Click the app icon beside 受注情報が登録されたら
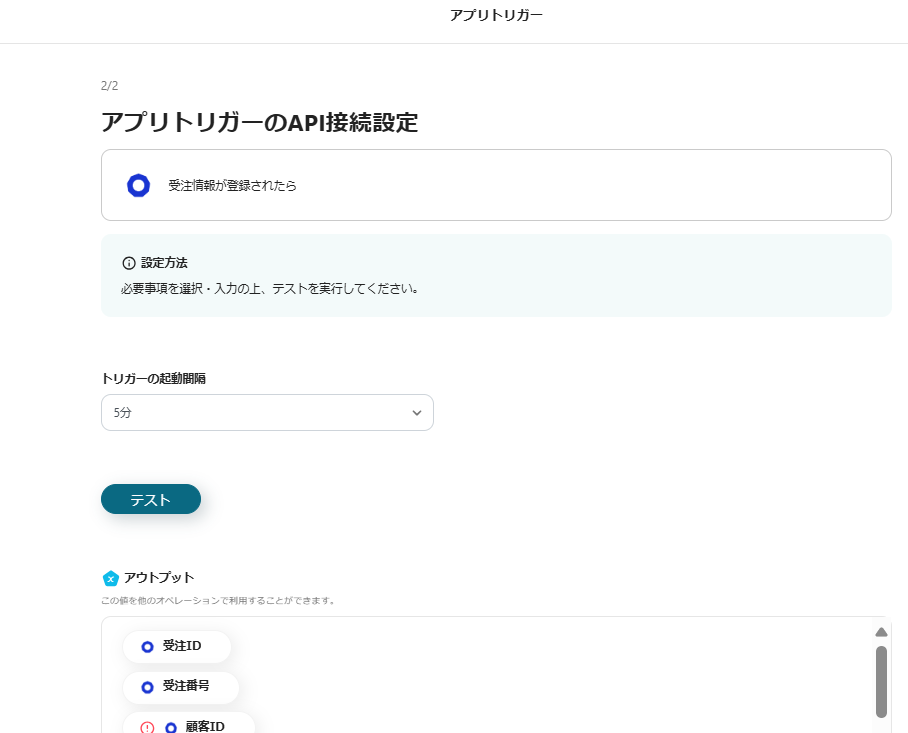The height and width of the screenshot is (733, 908). [x=138, y=185]
